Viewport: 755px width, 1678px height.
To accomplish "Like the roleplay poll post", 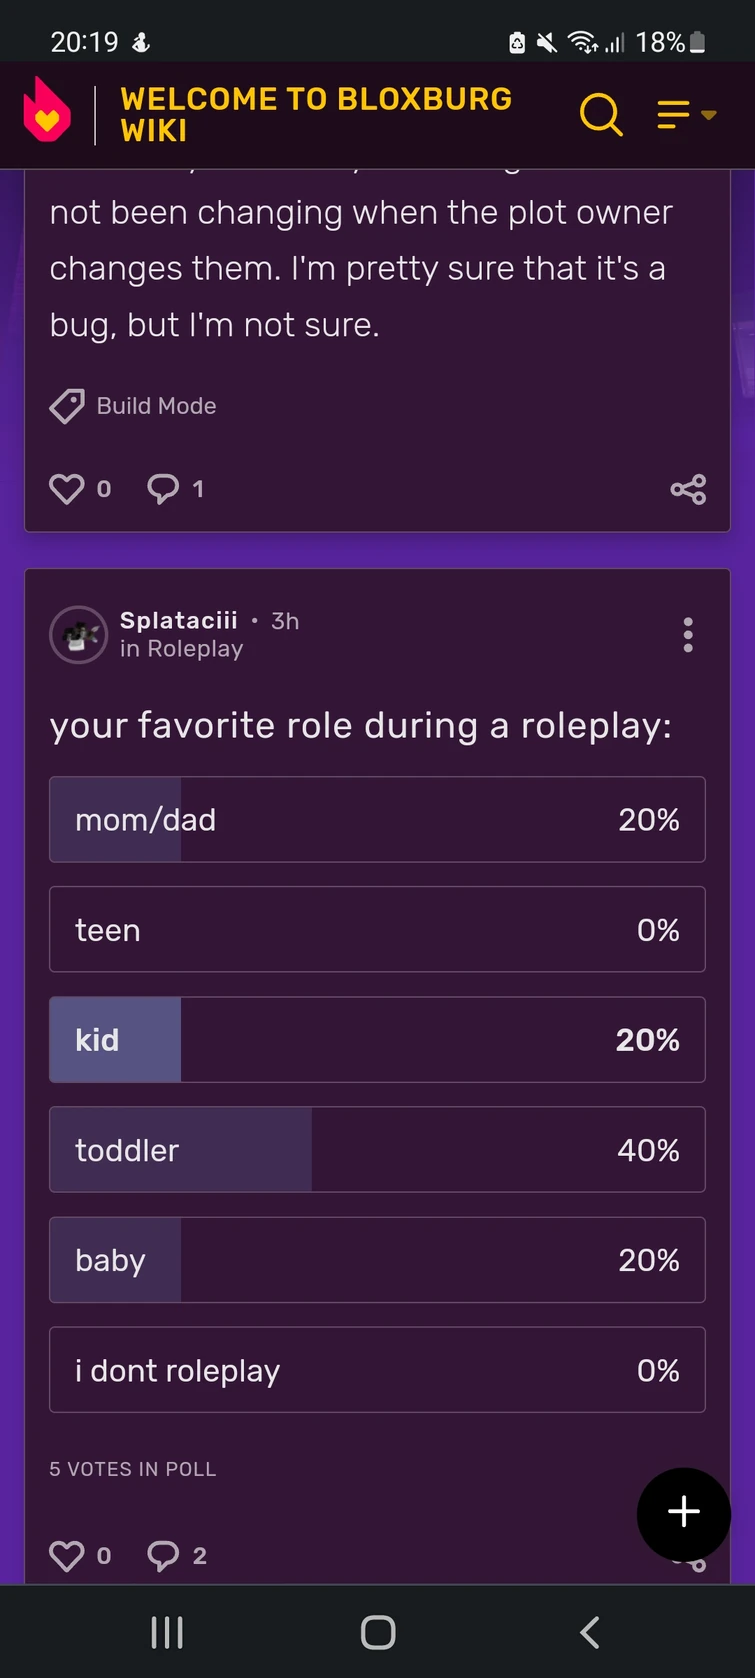I will (x=67, y=1555).
